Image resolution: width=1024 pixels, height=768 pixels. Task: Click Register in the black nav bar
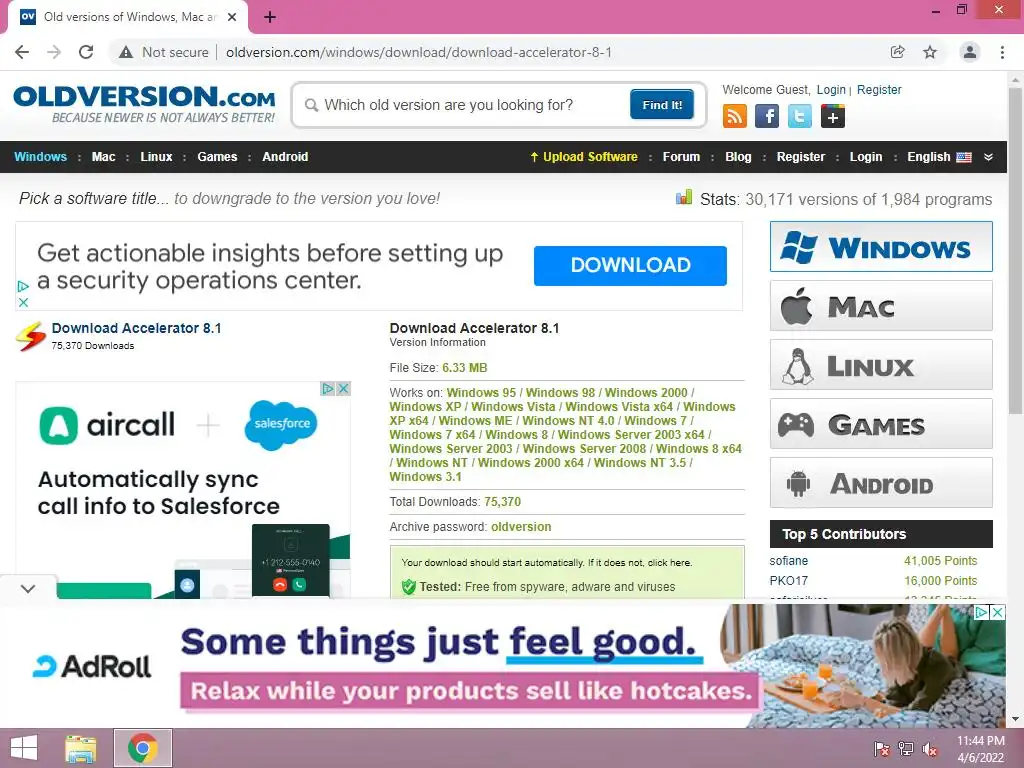[x=801, y=157]
